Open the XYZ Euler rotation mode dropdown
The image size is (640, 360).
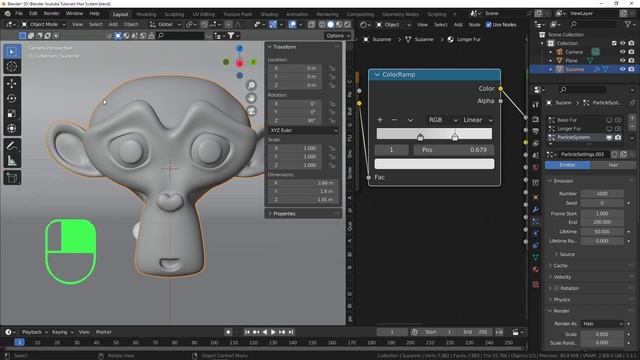click(x=303, y=130)
